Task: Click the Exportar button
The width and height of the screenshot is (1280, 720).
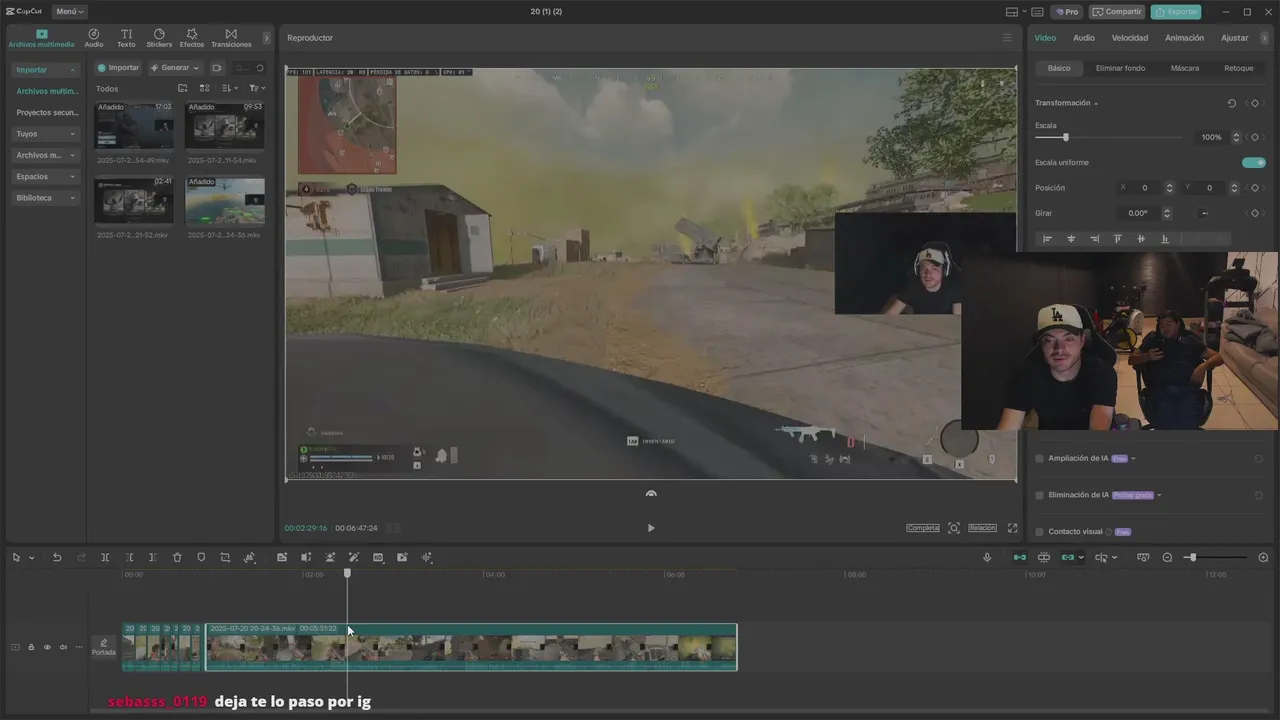Action: 1176,12
